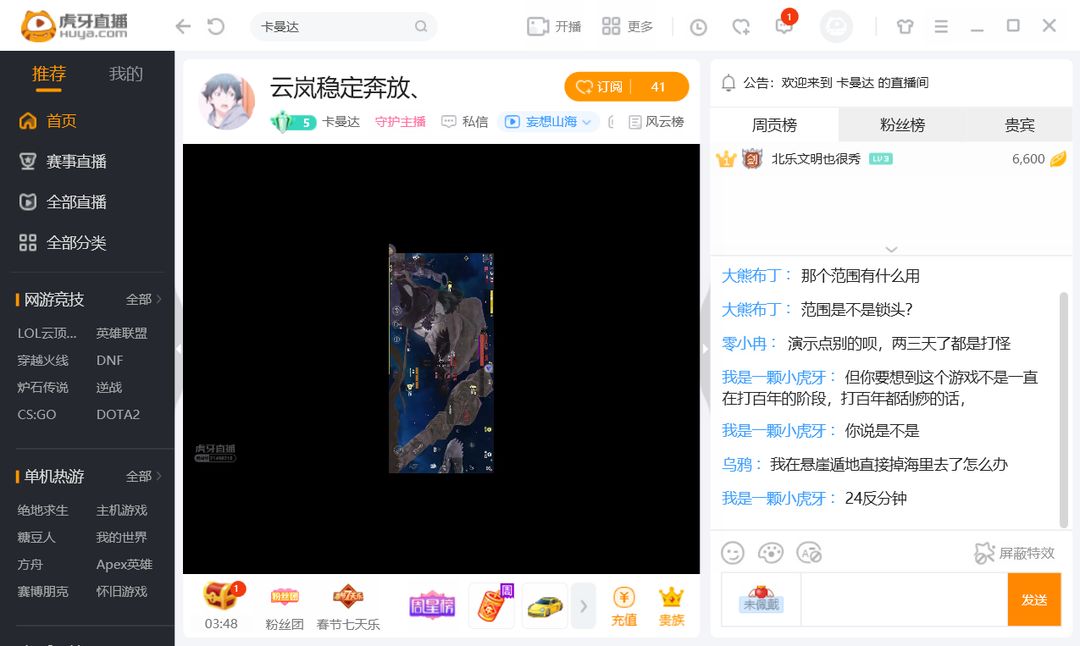
Task: Click the announcement bell icon
Action: coord(728,83)
